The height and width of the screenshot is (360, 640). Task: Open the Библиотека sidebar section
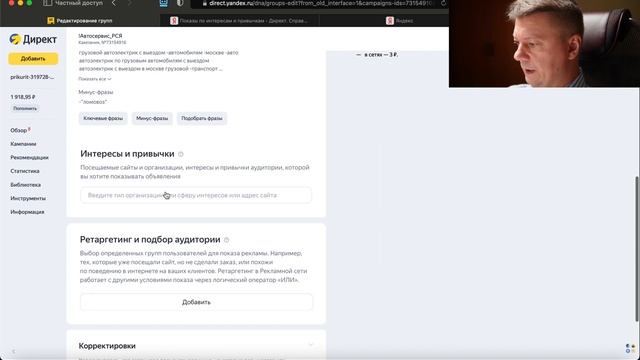tap(25, 185)
